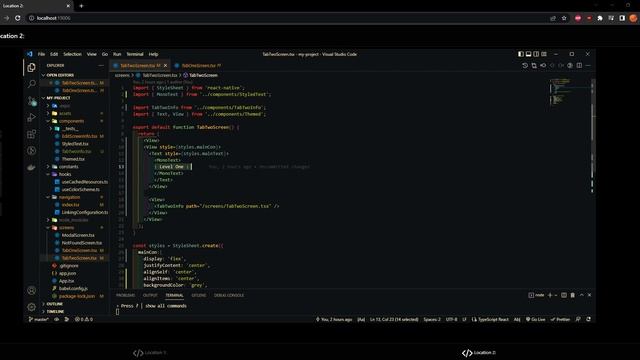Open the Manage gear icon
This screenshot has height=360, width=640.
click(x=31, y=307)
